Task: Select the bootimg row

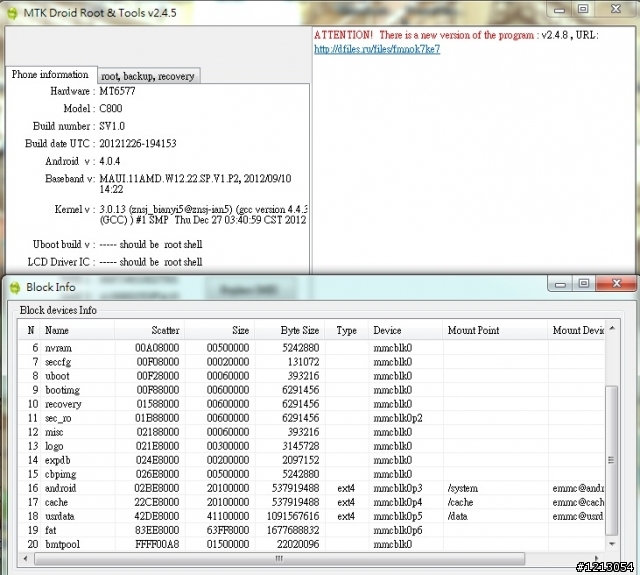Action: click(x=311, y=390)
